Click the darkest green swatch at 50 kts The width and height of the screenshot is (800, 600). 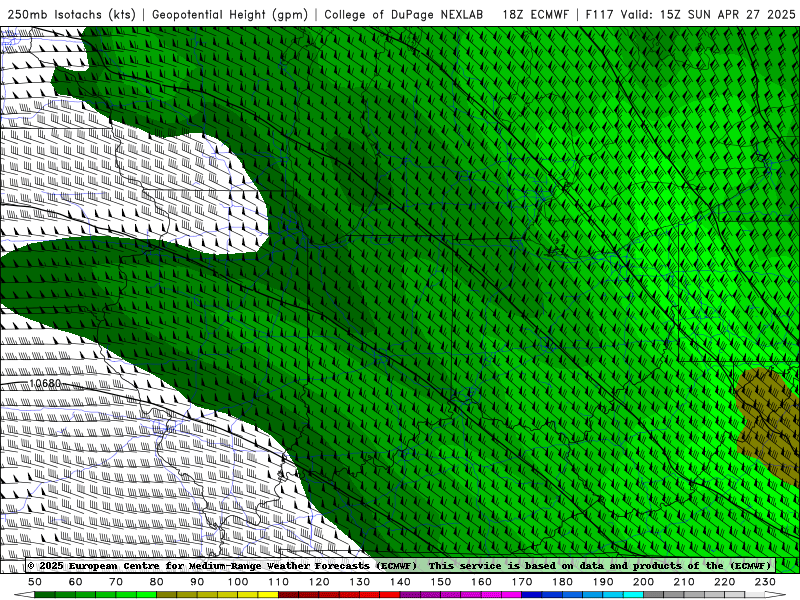pyautogui.click(x=45, y=594)
